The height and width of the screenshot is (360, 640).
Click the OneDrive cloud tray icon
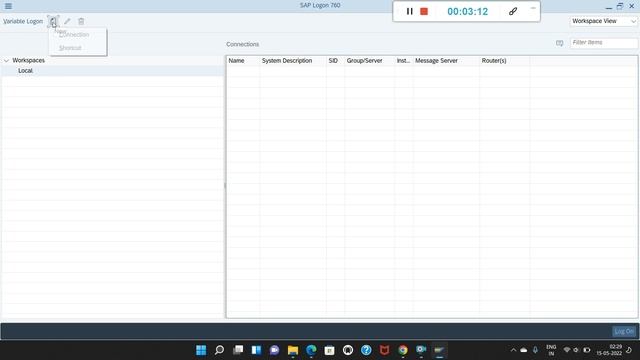tap(524, 350)
